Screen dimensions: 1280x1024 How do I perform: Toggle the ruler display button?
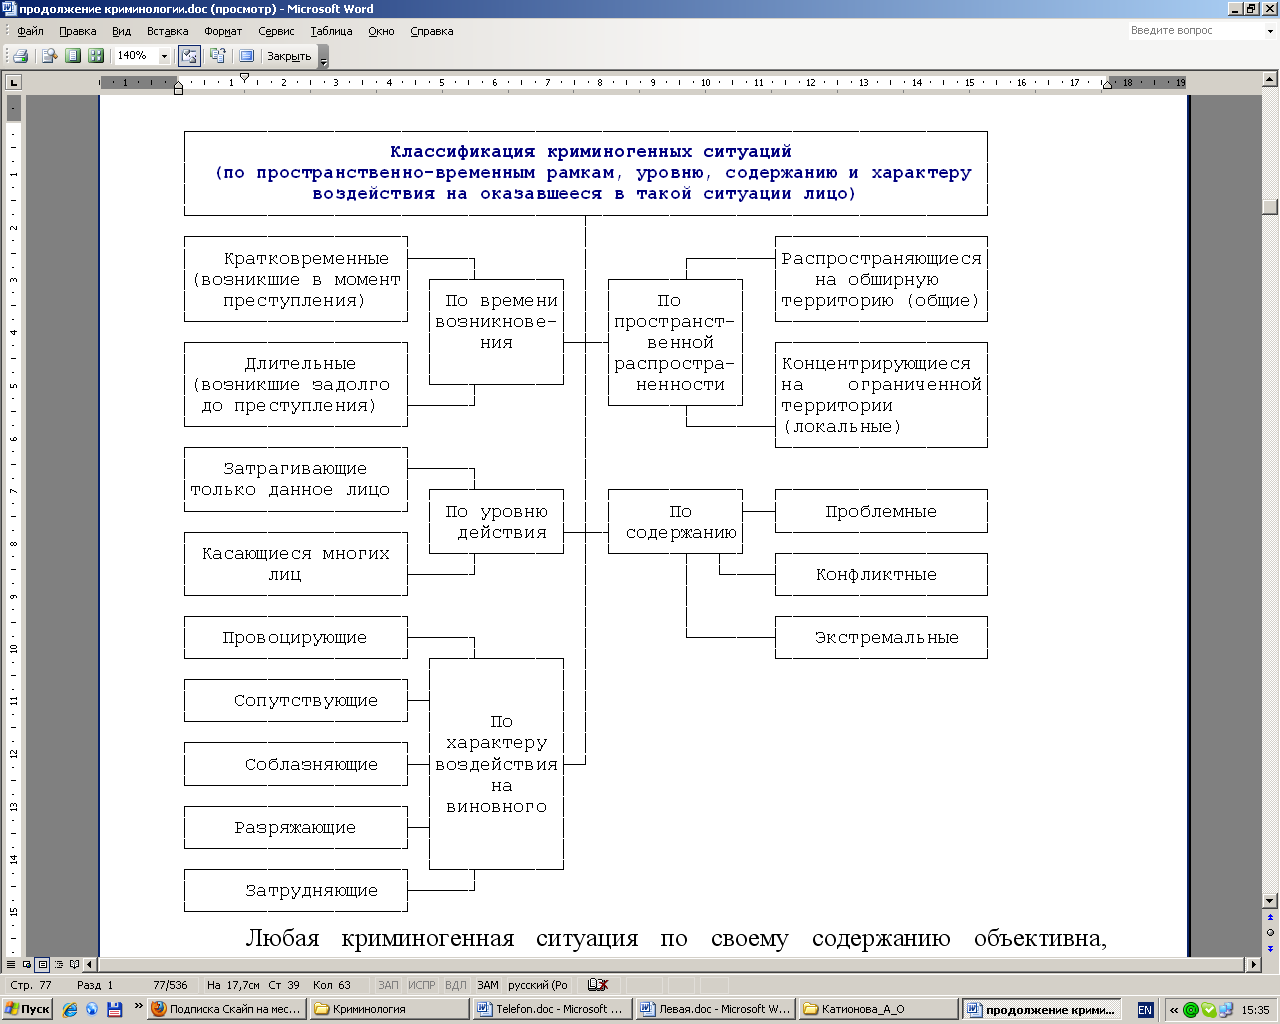(189, 56)
